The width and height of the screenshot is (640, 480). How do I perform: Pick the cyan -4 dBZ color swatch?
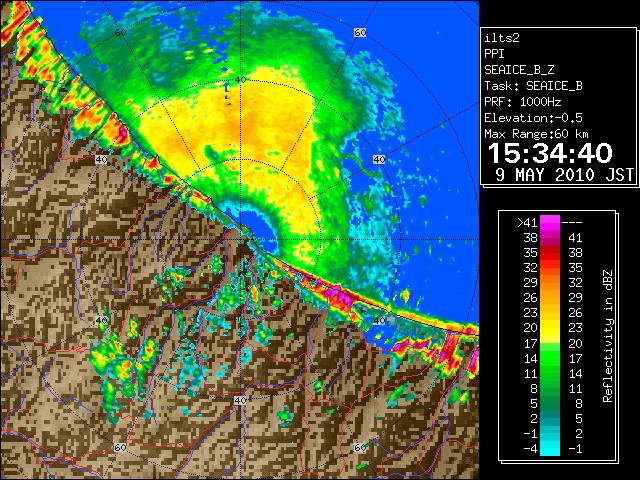[550, 449]
